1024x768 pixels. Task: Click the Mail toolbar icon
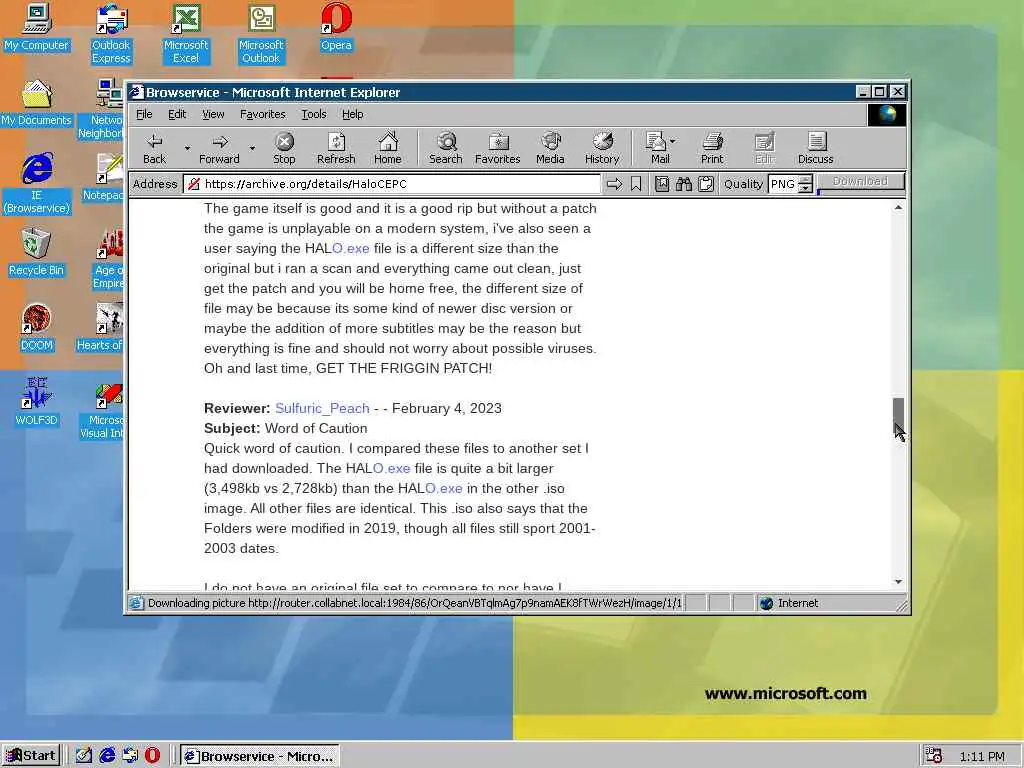click(657, 148)
